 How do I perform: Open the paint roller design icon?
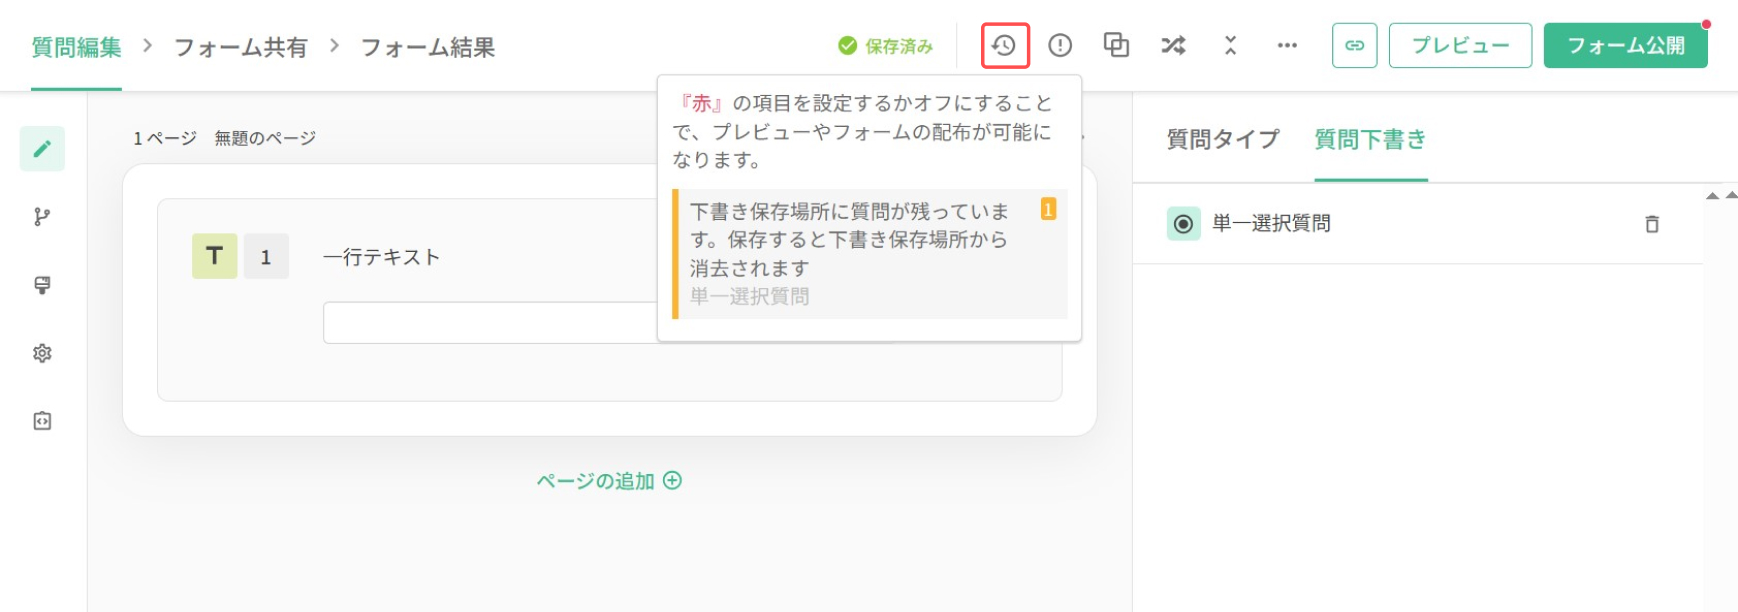tap(42, 285)
